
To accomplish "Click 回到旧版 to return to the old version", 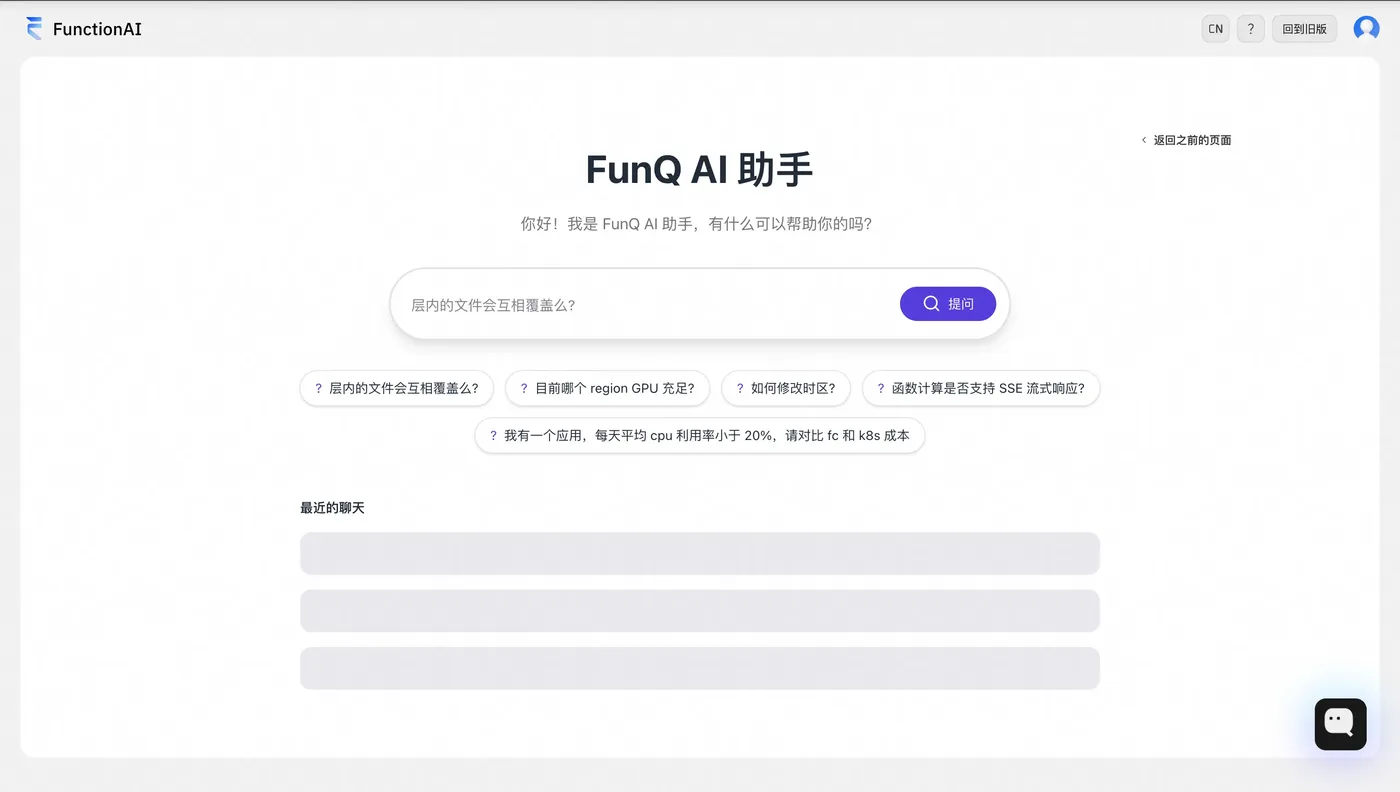I will pos(1304,29).
